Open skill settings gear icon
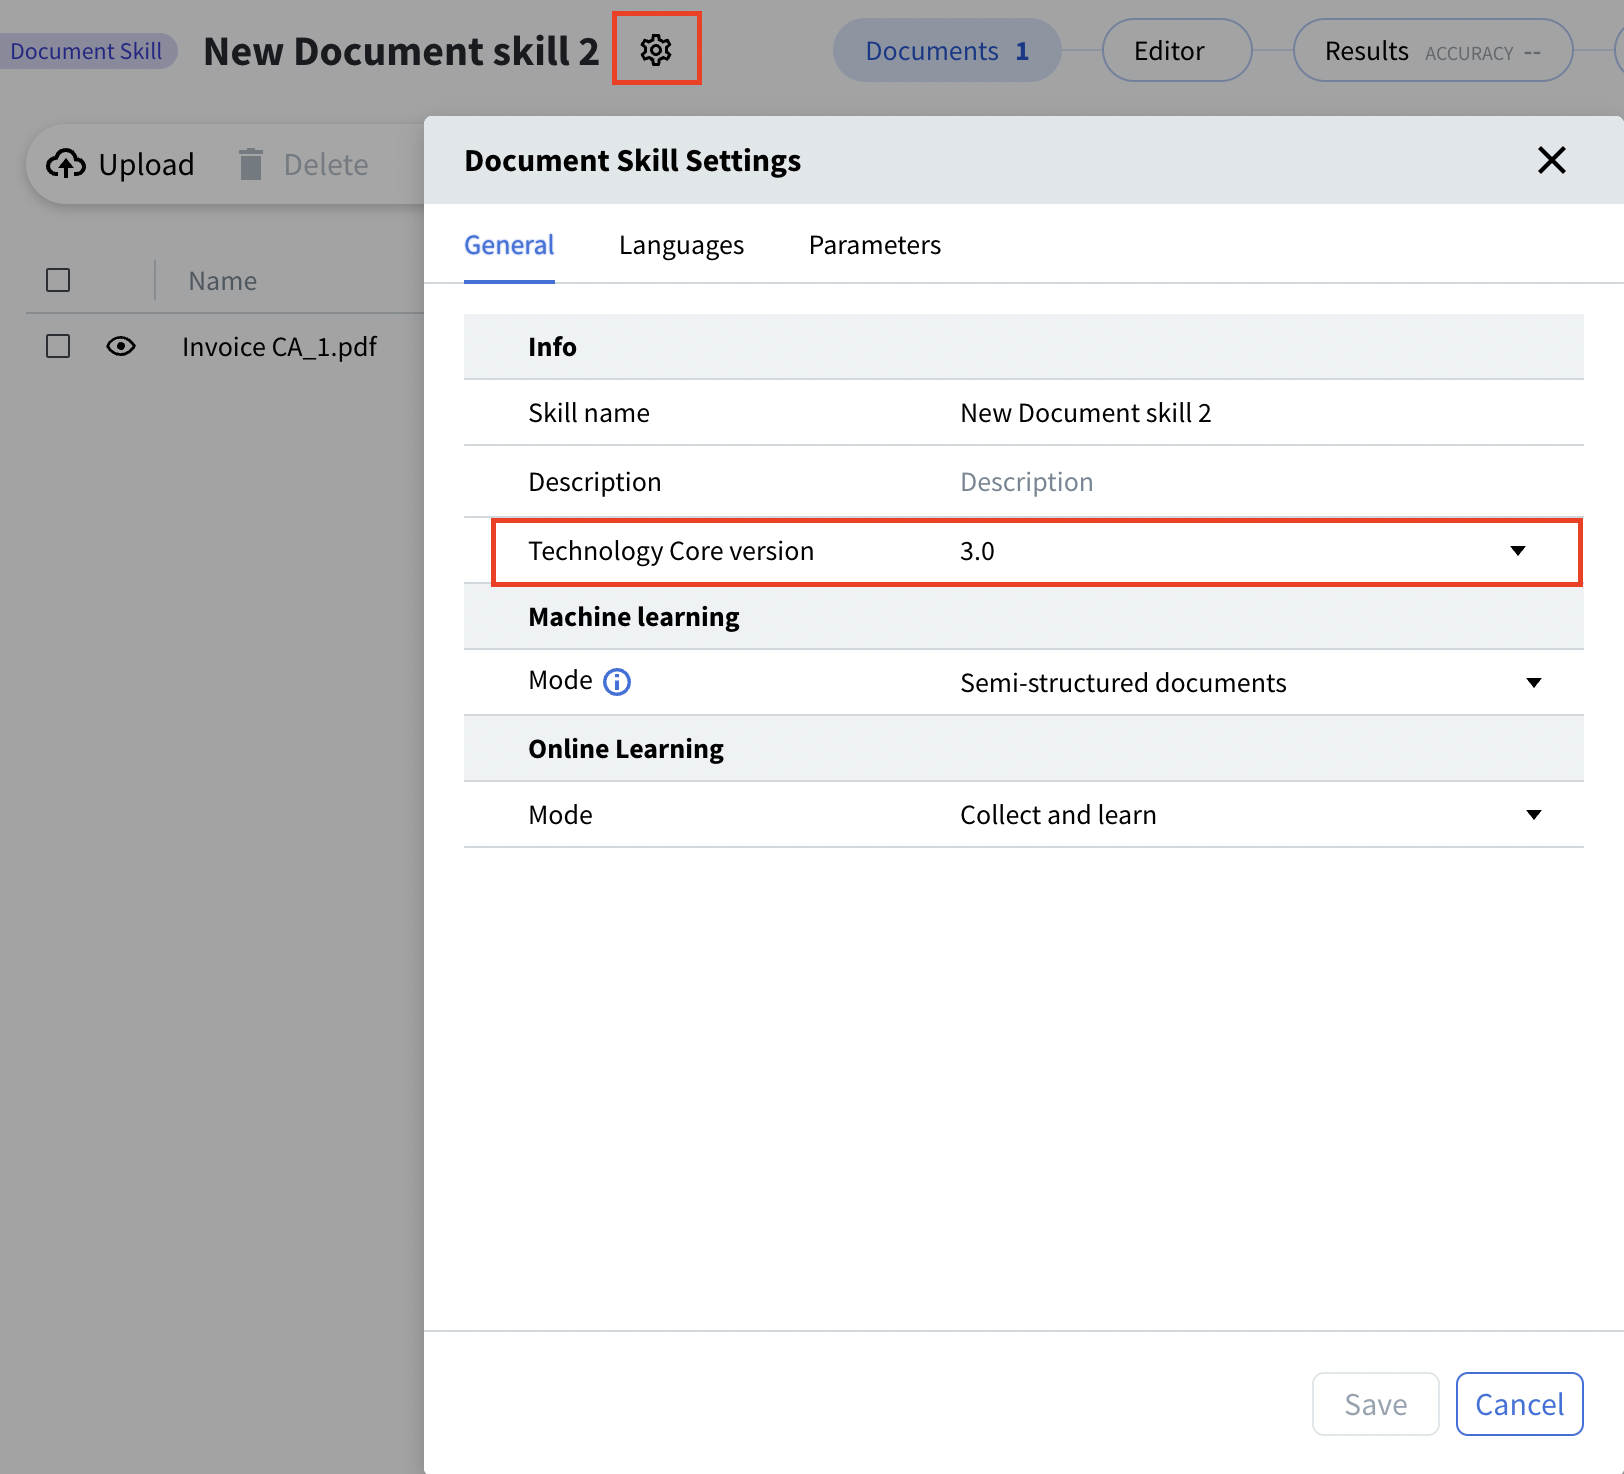Screen dimensions: 1624x1474 pos(656,49)
